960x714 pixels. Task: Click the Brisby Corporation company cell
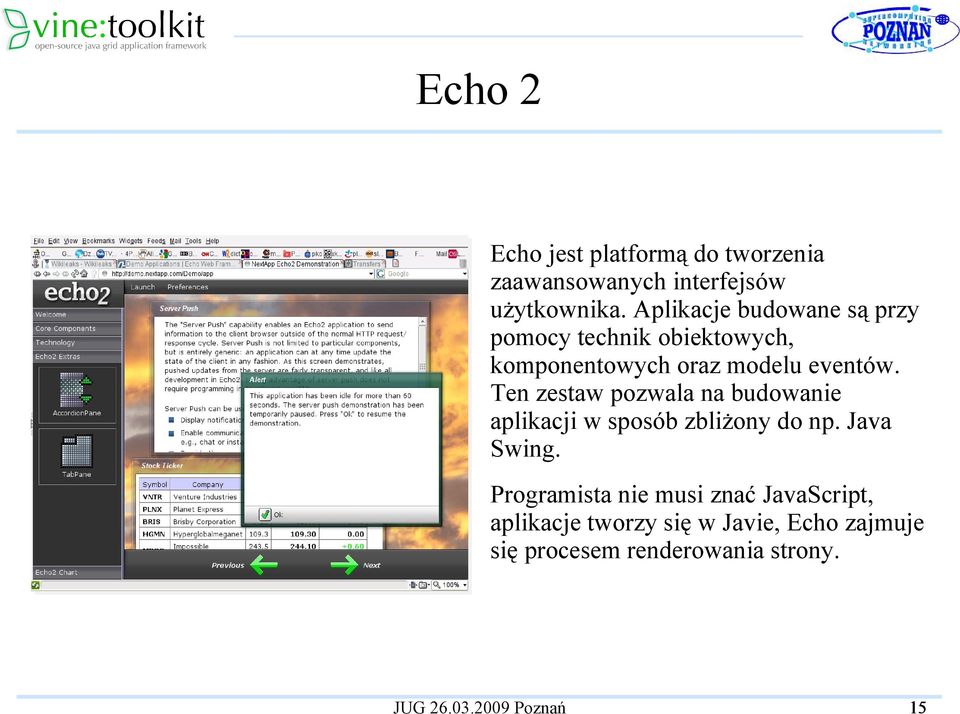(206, 521)
